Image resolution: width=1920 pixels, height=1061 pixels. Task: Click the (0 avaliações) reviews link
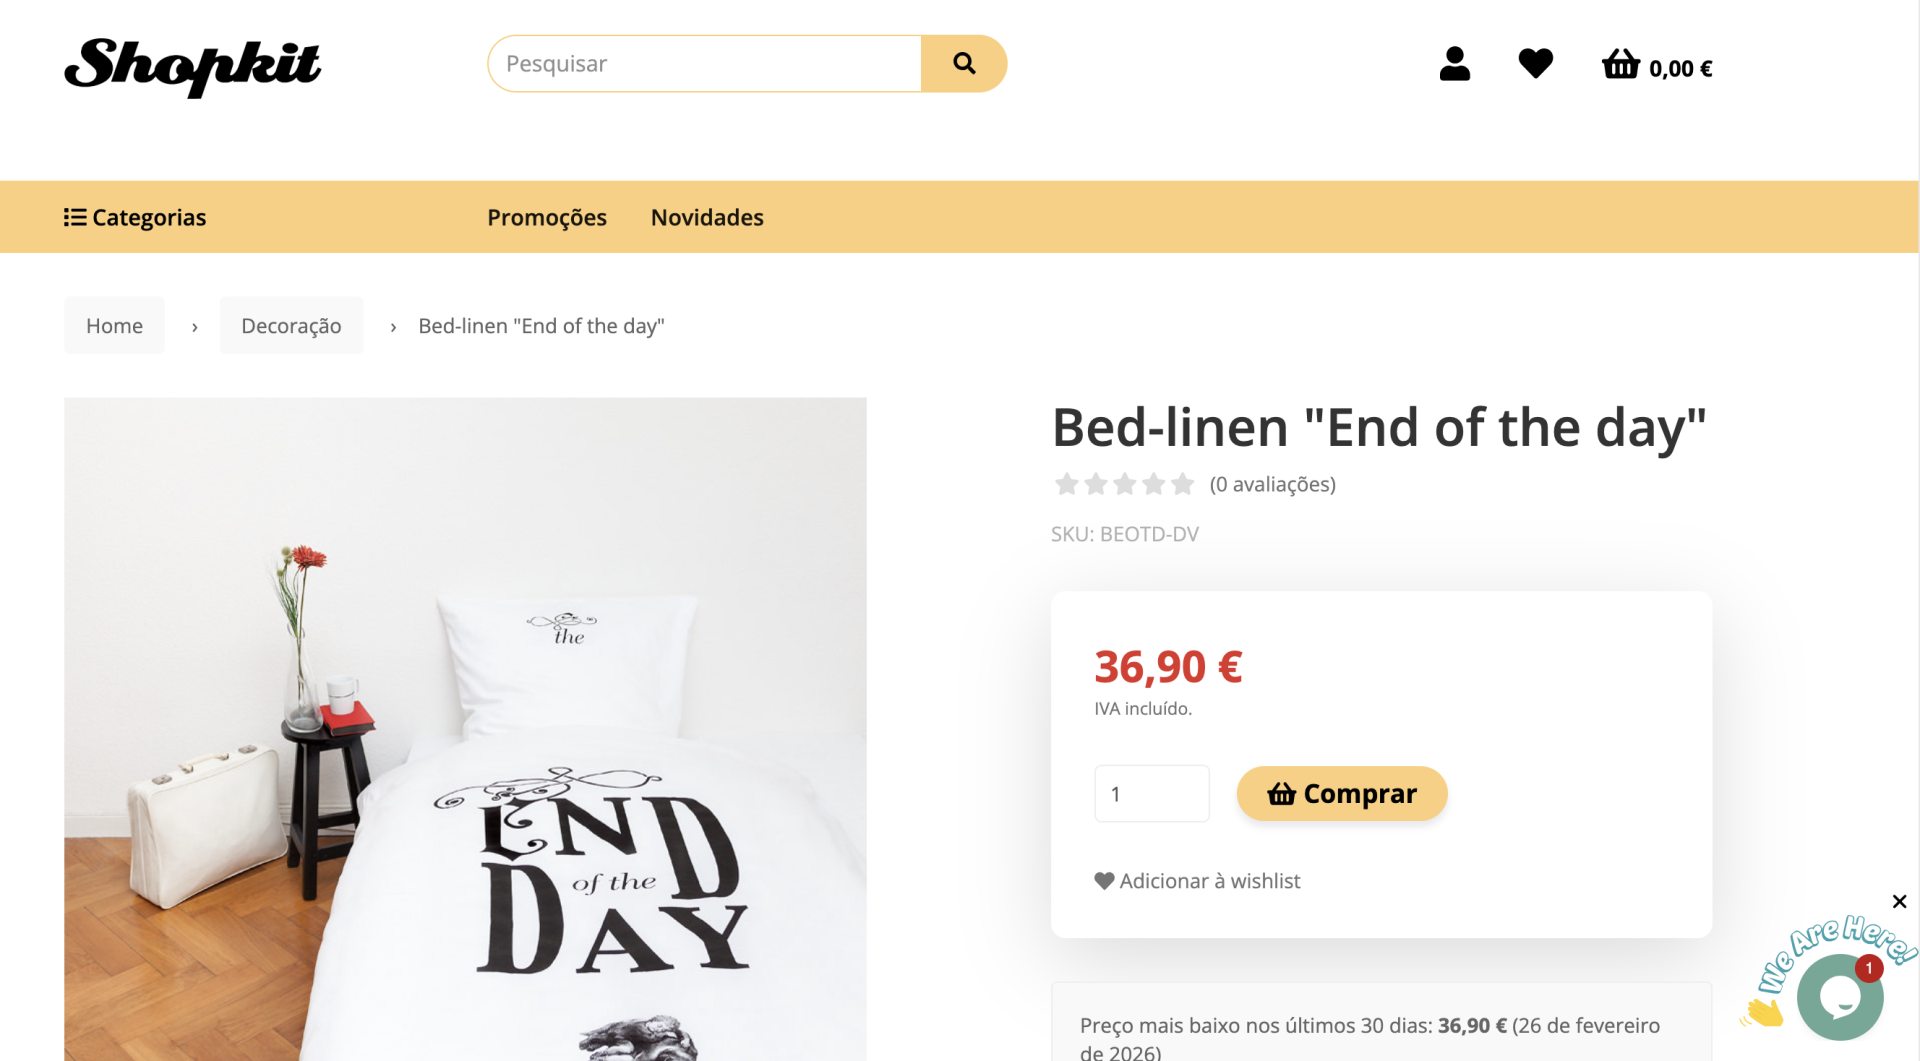[x=1272, y=485]
